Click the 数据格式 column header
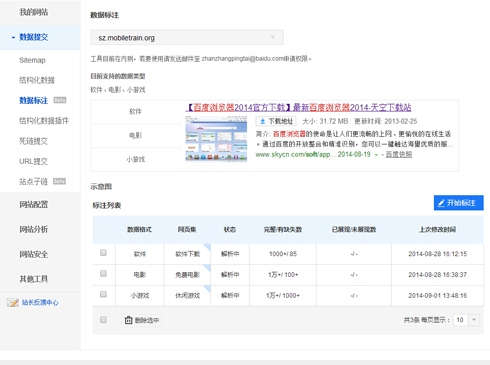The width and height of the screenshot is (490, 365). pos(139,229)
